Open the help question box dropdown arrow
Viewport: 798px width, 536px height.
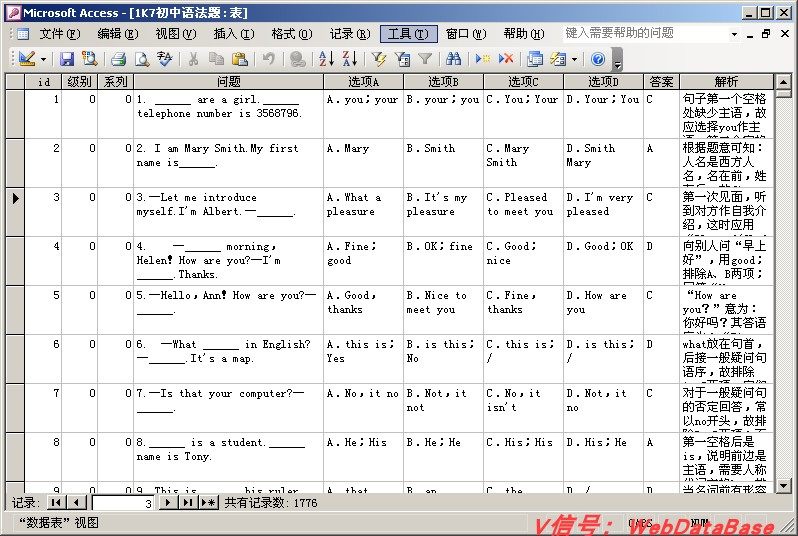(x=734, y=35)
